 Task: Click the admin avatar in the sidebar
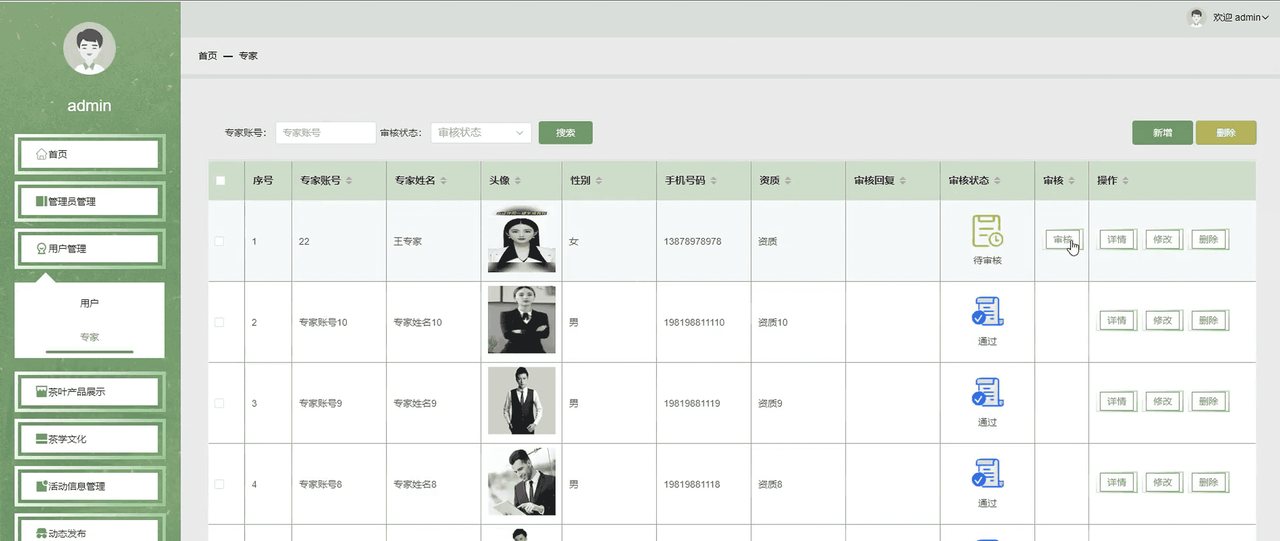click(89, 48)
